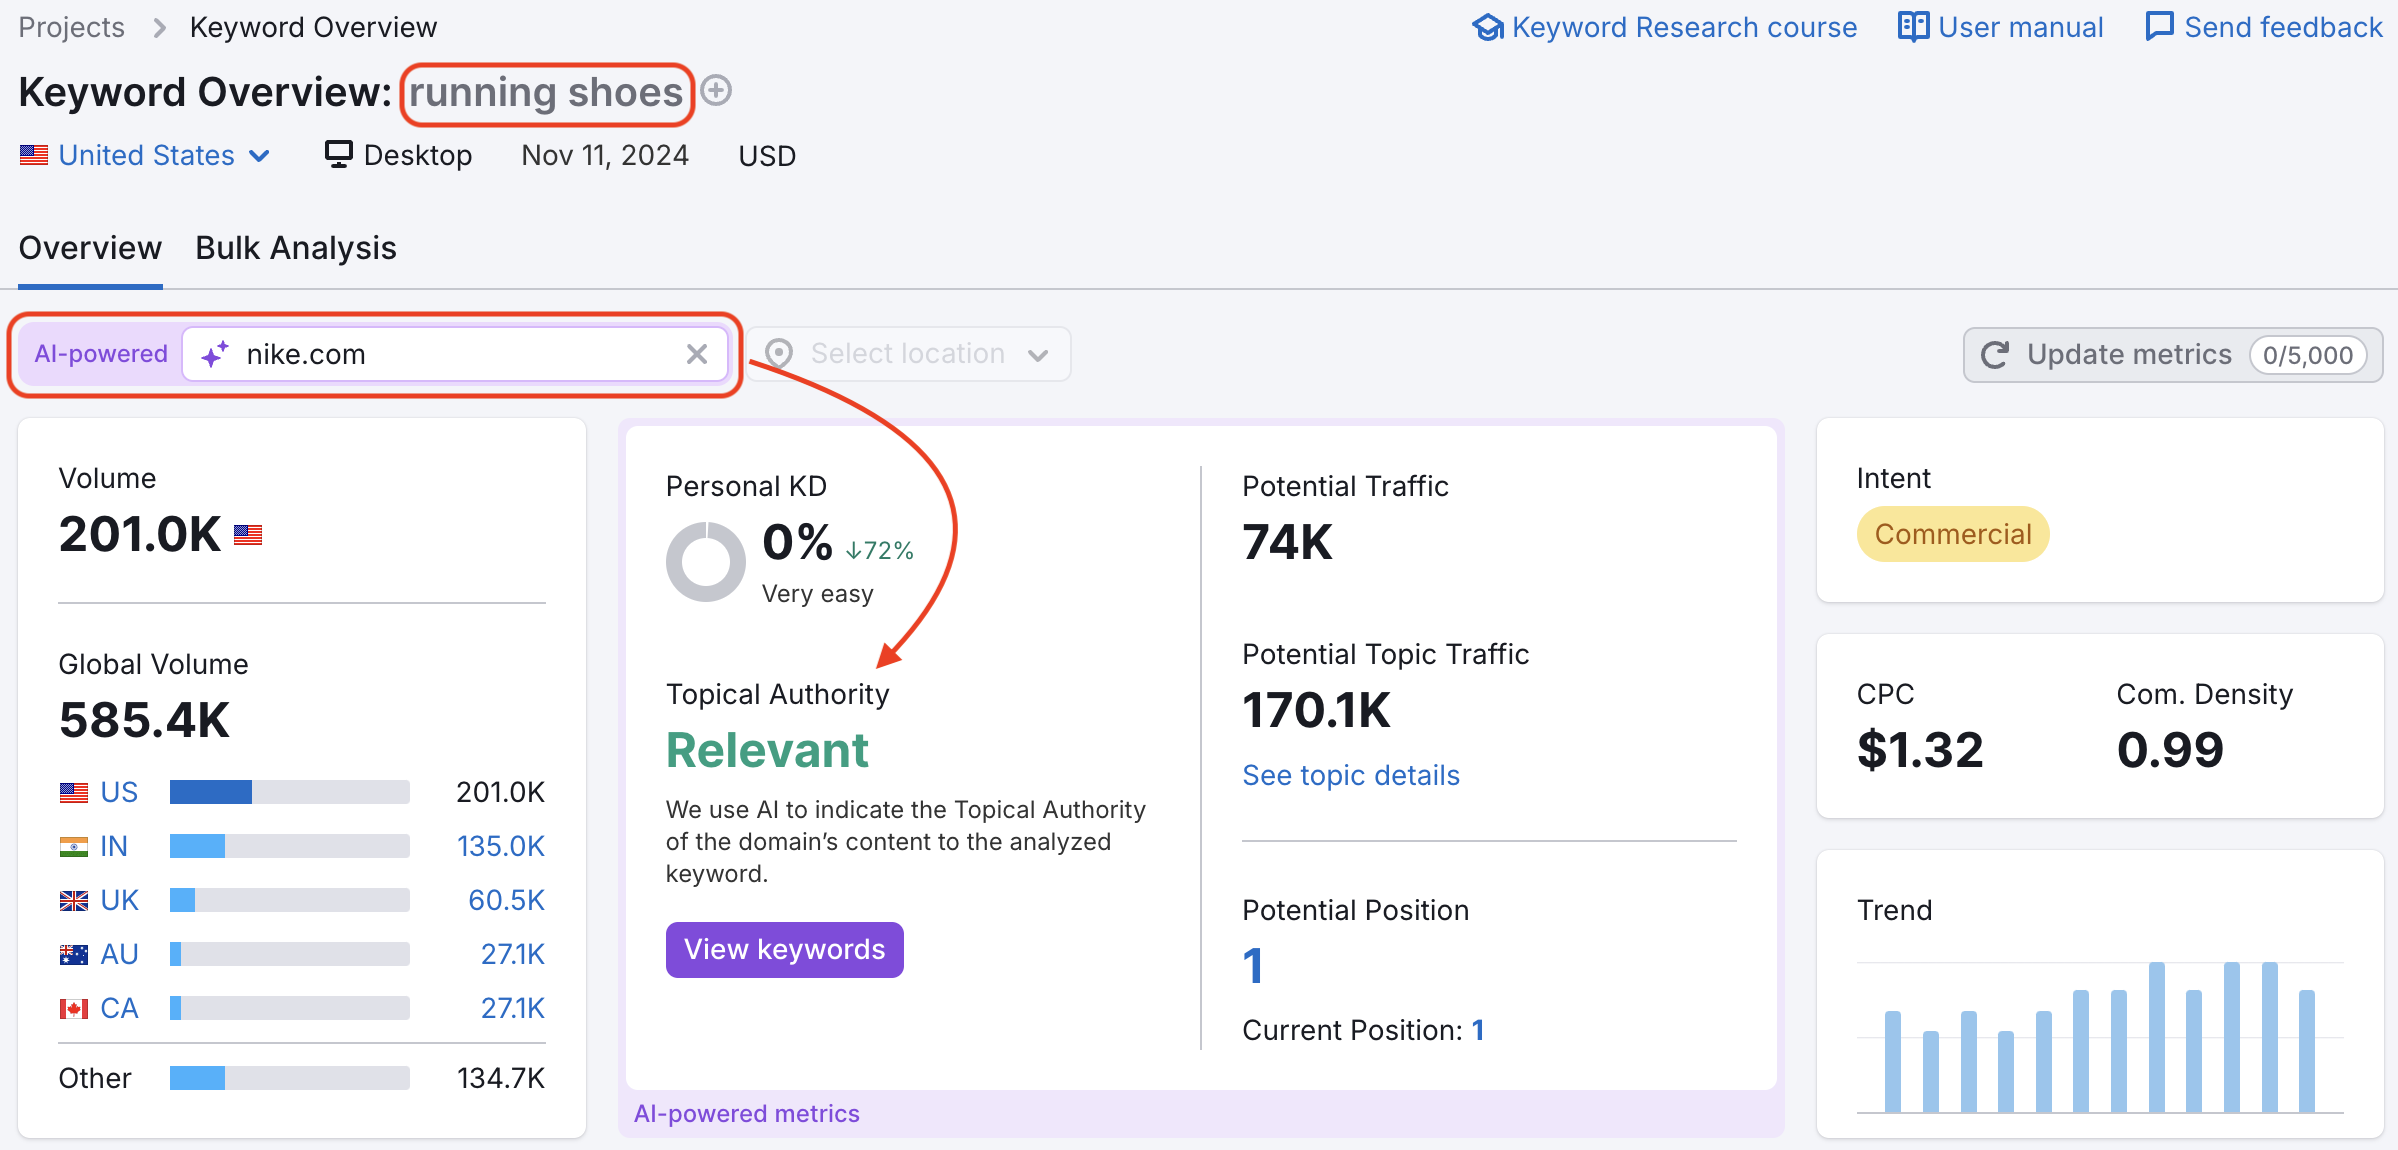Image resolution: width=2398 pixels, height=1150 pixels.
Task: Click the US flag beside the Volume figure
Action: pyautogui.click(x=246, y=534)
